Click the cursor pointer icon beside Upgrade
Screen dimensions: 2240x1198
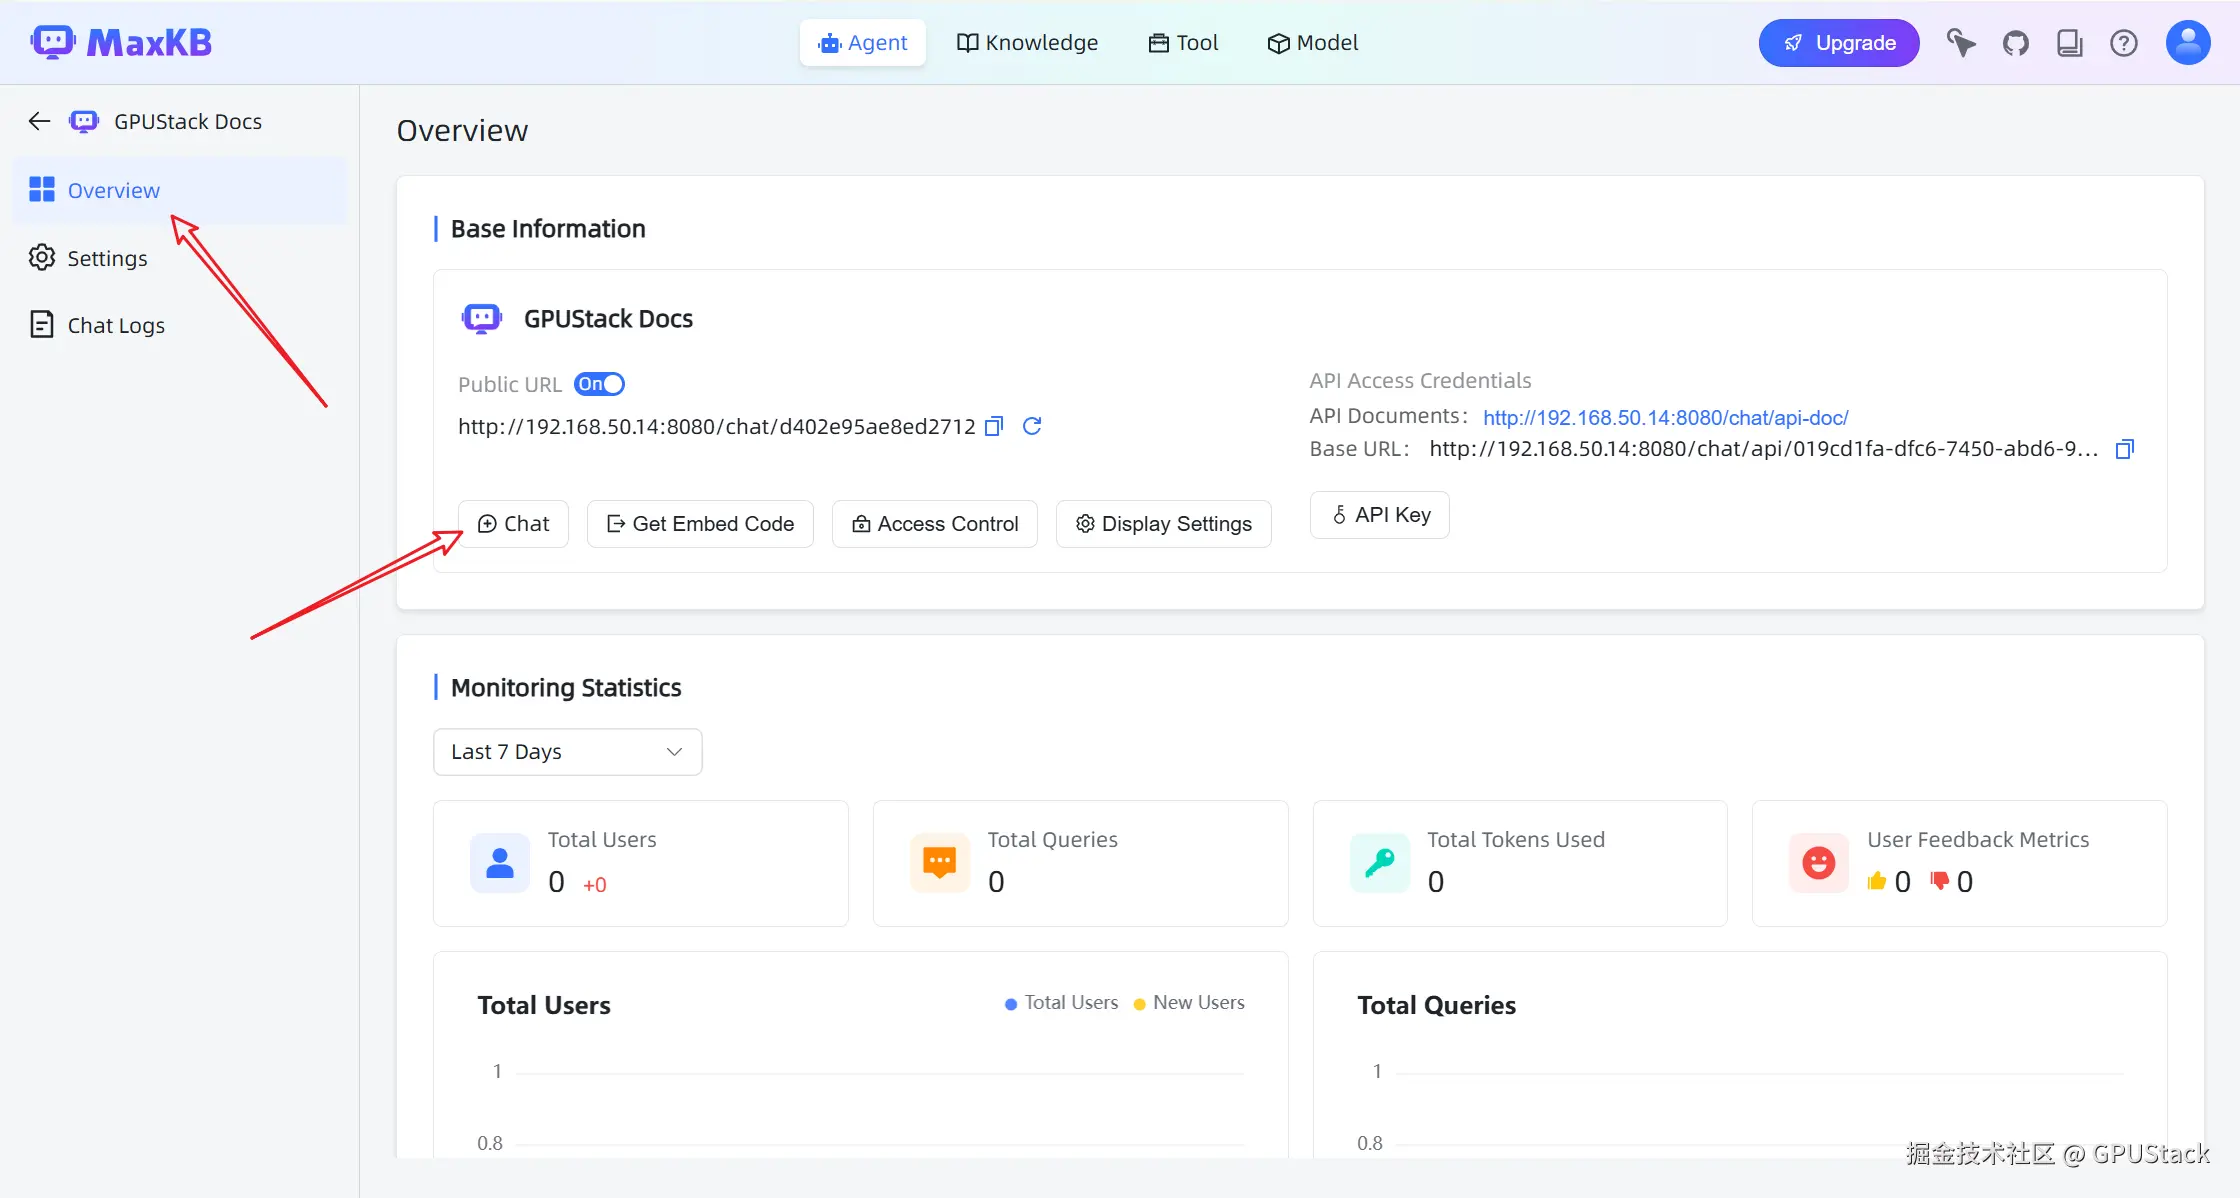point(1960,43)
